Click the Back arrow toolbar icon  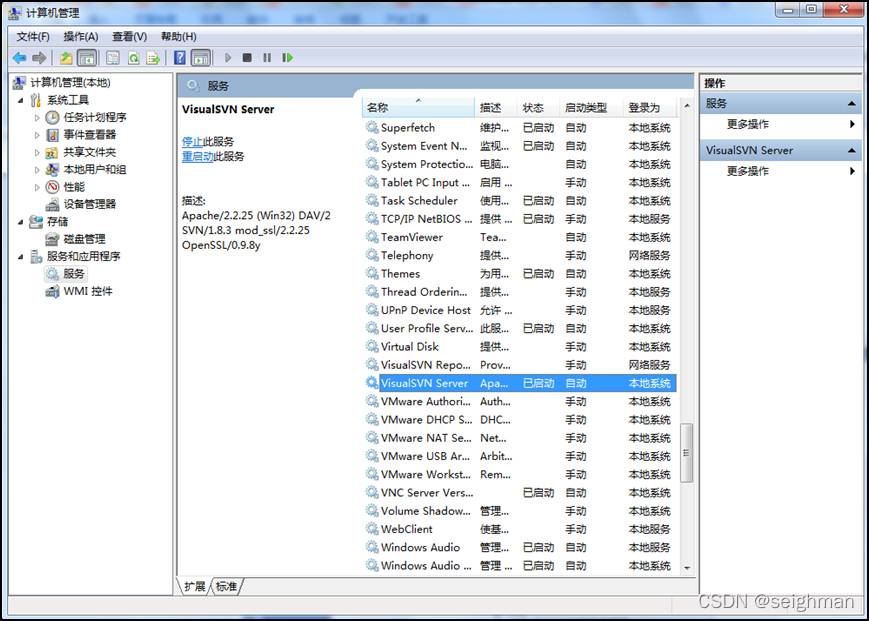tap(19, 58)
